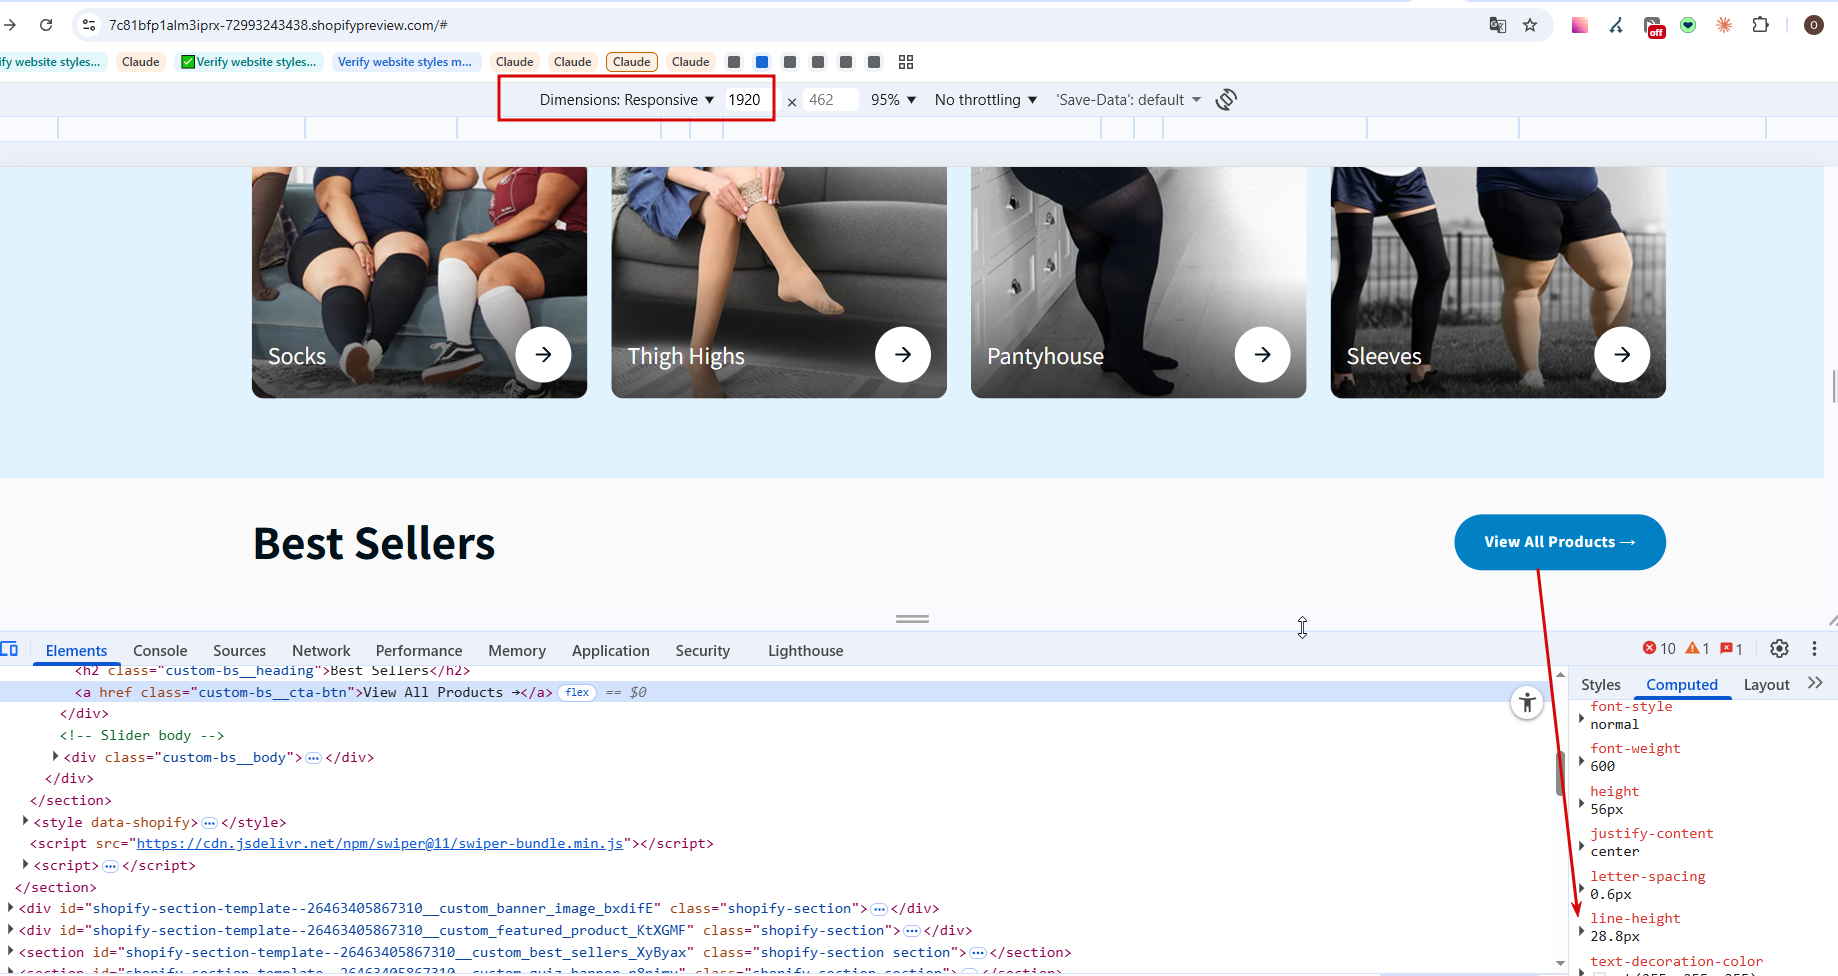Click the viewport bottom resize handle
The height and width of the screenshot is (976, 1838).
point(912,619)
